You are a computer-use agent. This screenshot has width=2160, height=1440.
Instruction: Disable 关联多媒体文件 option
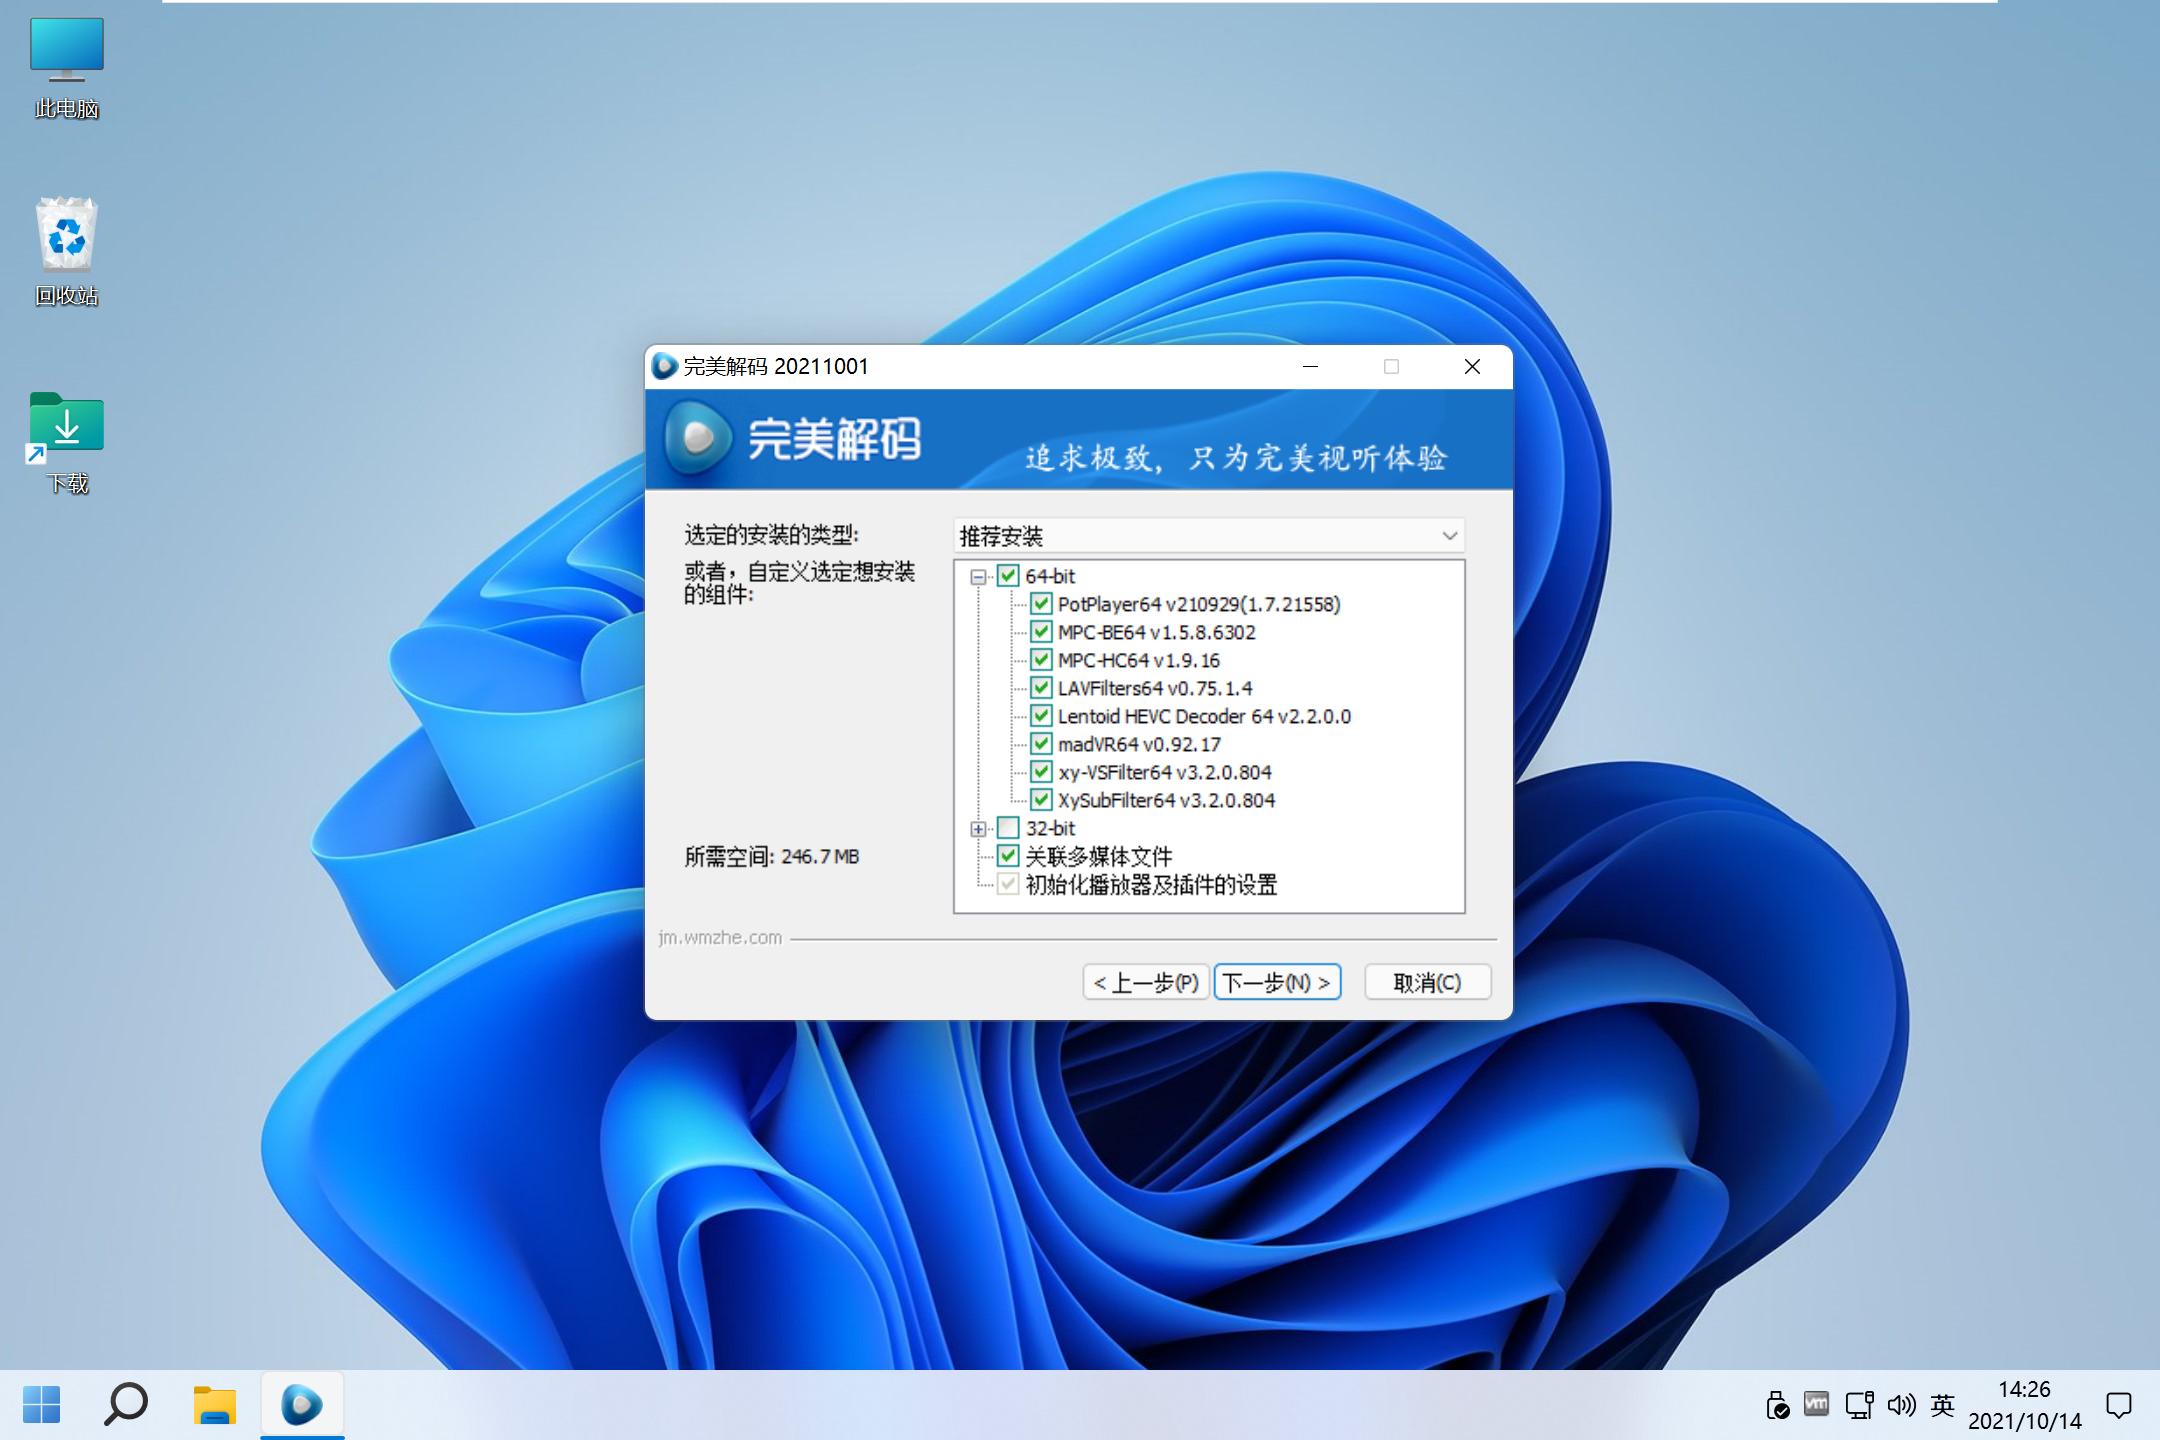pos(1006,856)
